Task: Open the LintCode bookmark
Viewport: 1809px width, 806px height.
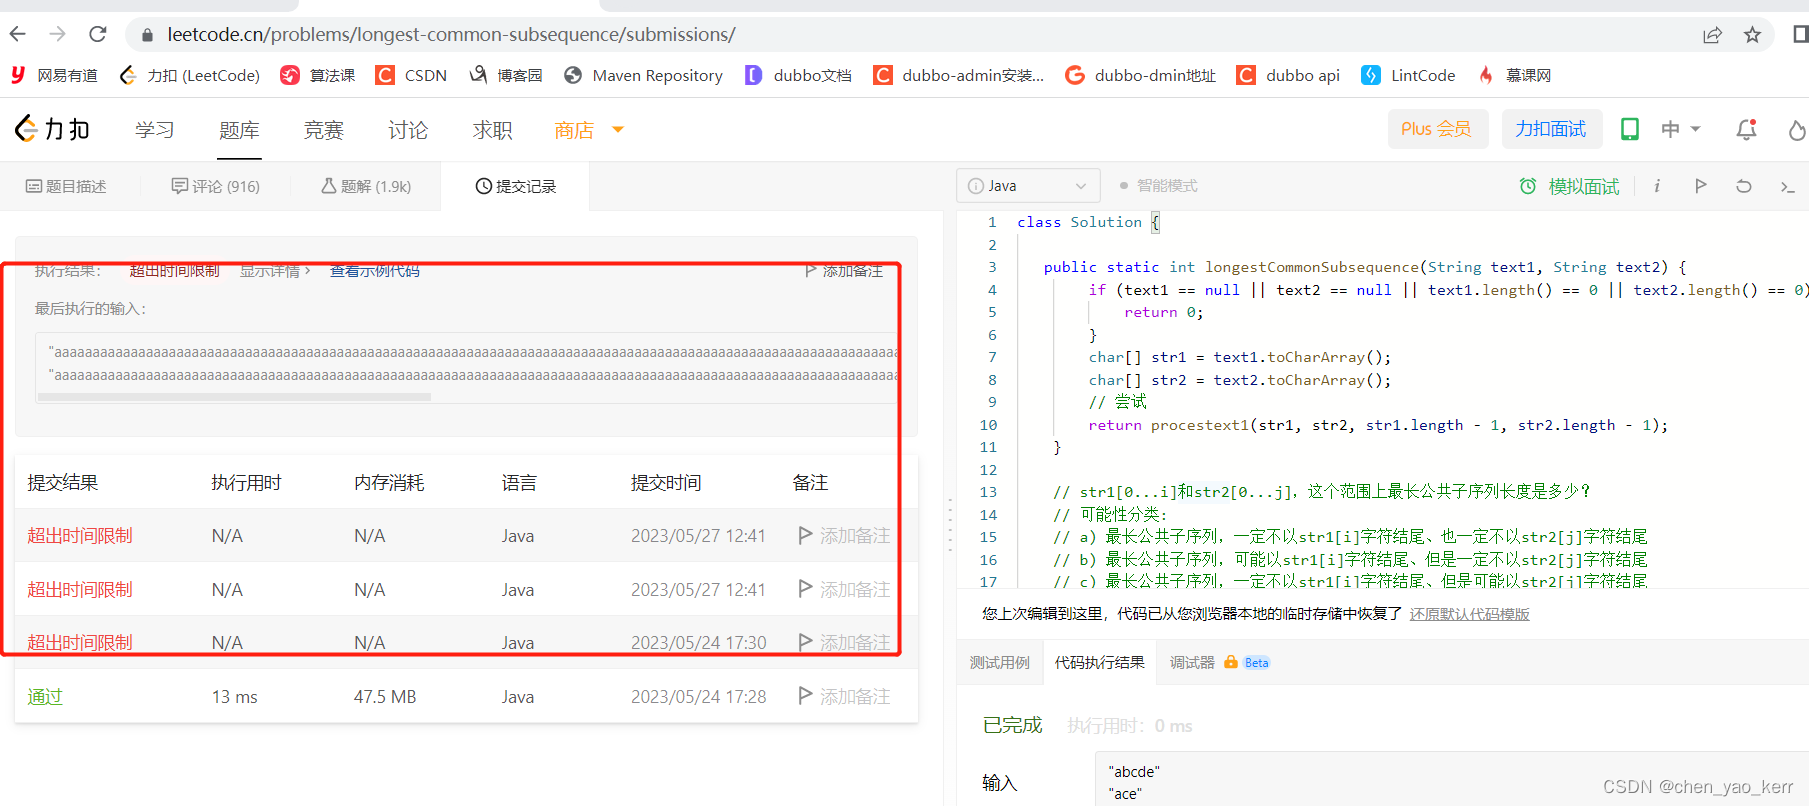Action: click(1408, 75)
